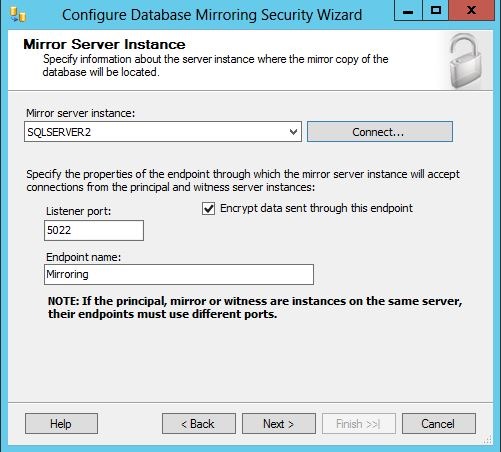Click the padlock icon in header
This screenshot has height=452, width=501.
pos(465,60)
